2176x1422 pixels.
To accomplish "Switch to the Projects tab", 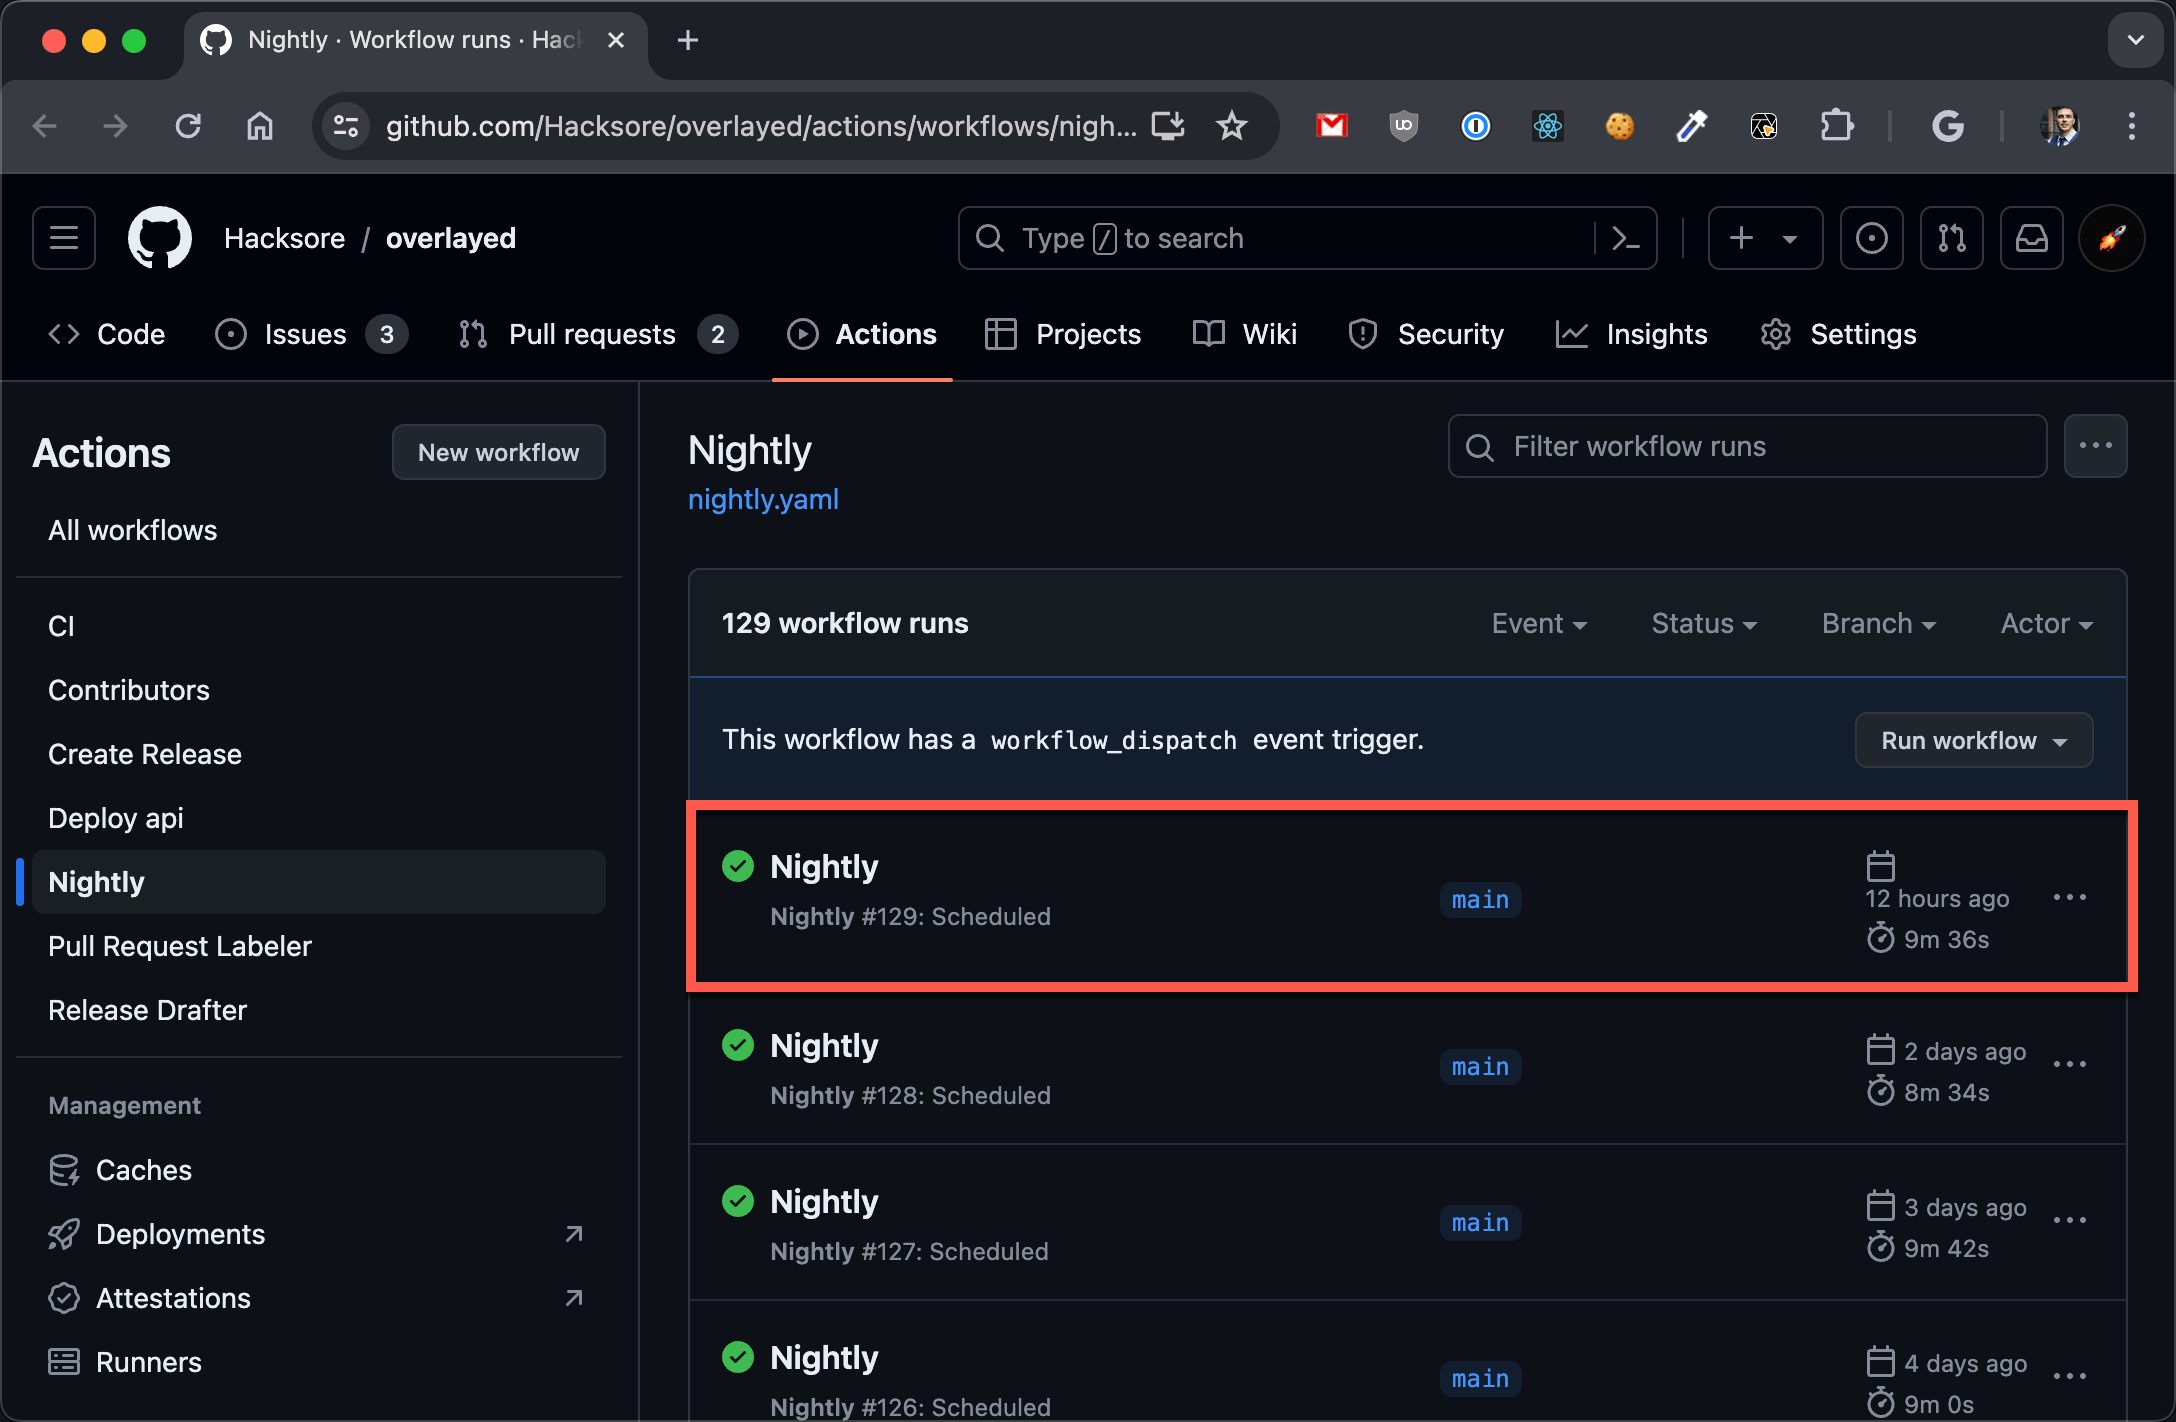I will tap(1063, 334).
